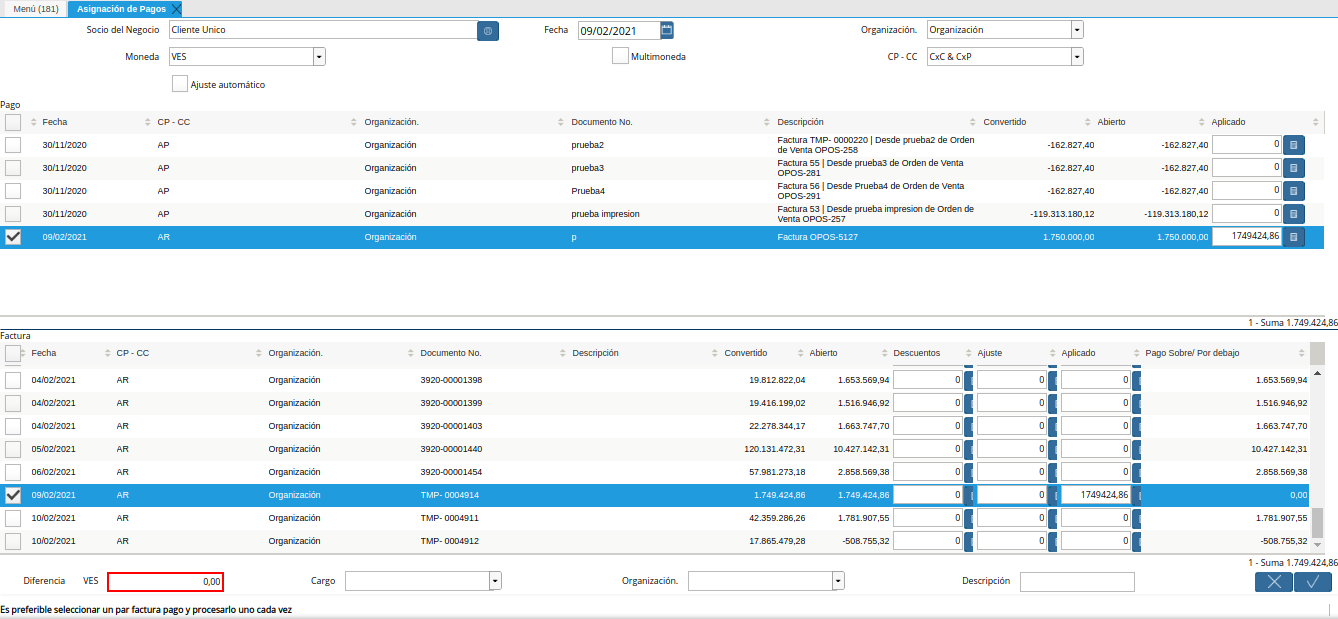The image size is (1338, 619).
Task: Click the process checkmark button
Action: [x=1313, y=582]
